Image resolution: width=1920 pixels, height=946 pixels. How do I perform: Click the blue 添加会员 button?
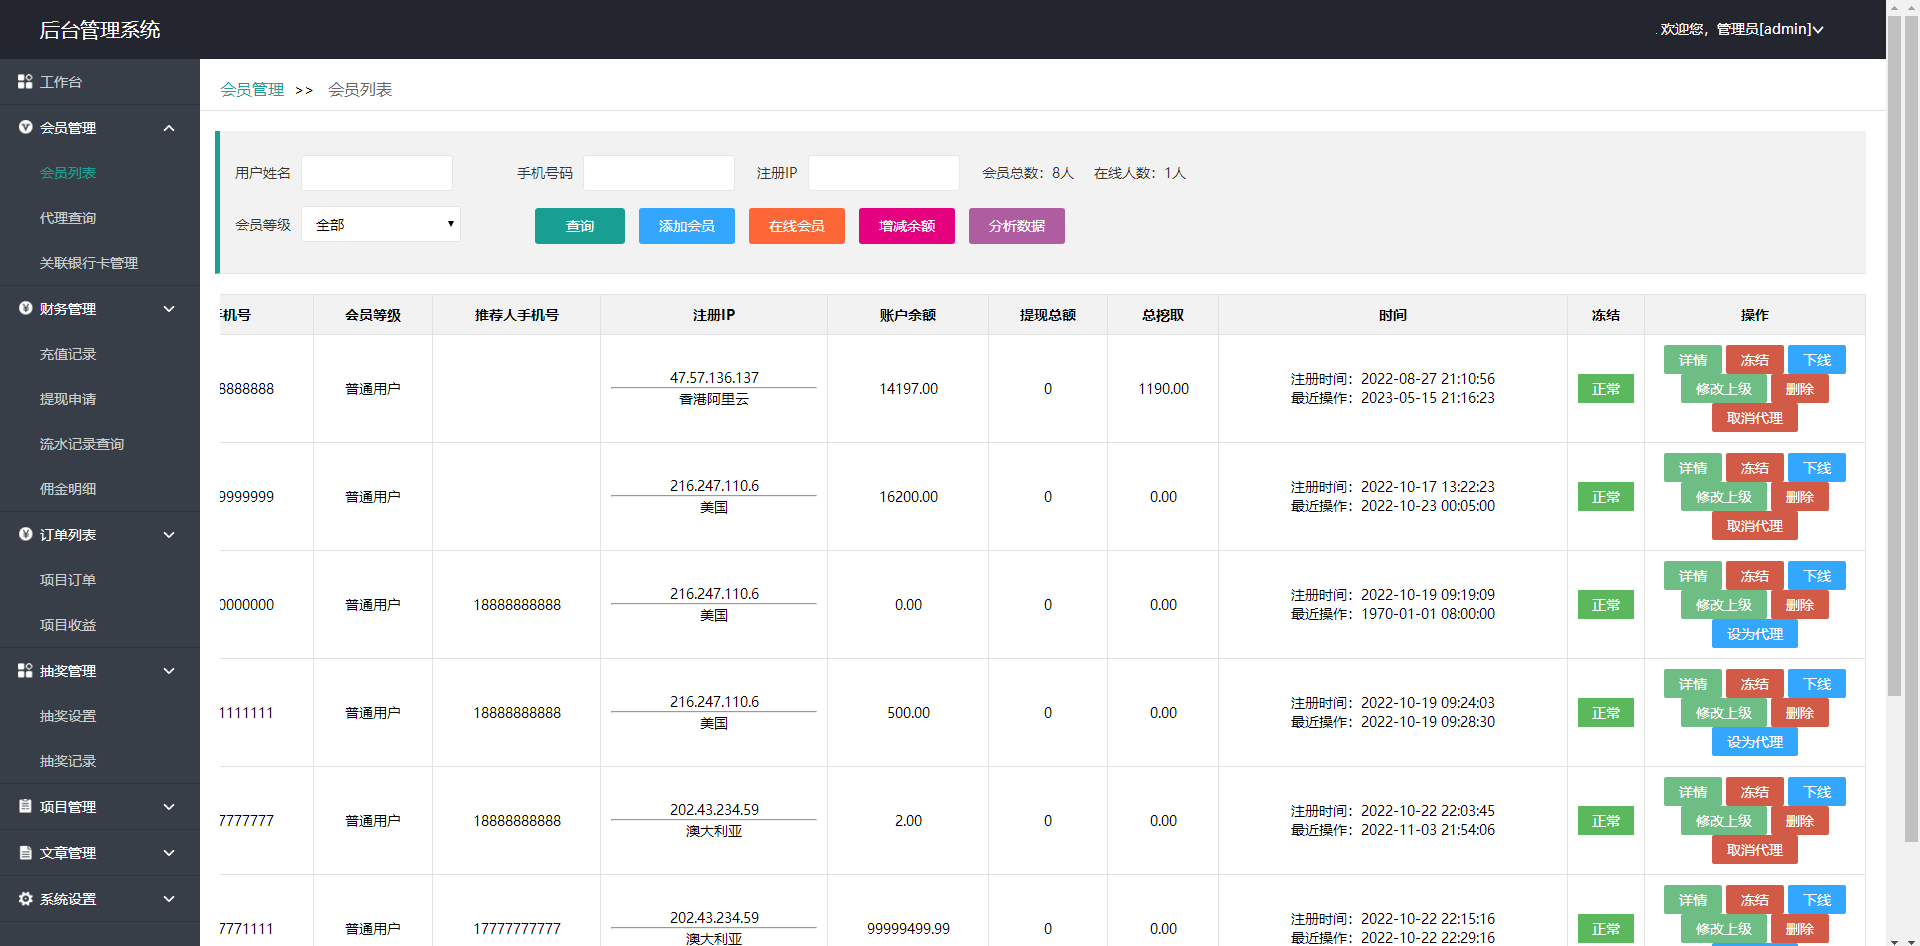(686, 226)
